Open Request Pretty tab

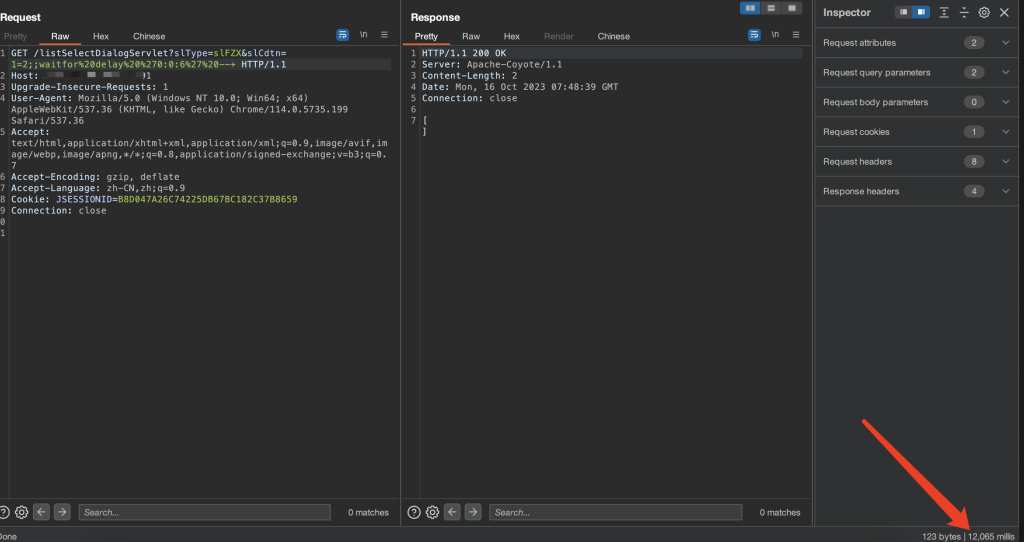click(x=15, y=37)
